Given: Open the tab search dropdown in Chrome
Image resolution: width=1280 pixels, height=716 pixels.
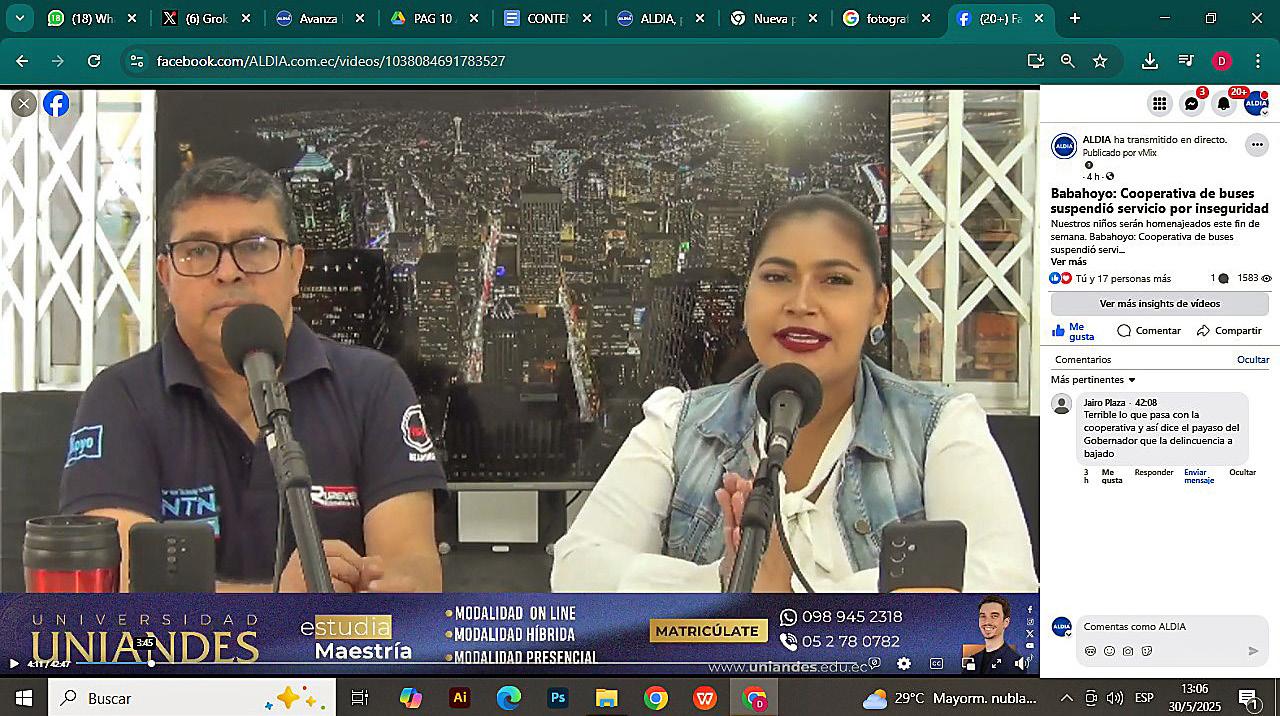Looking at the screenshot, I should [19, 18].
